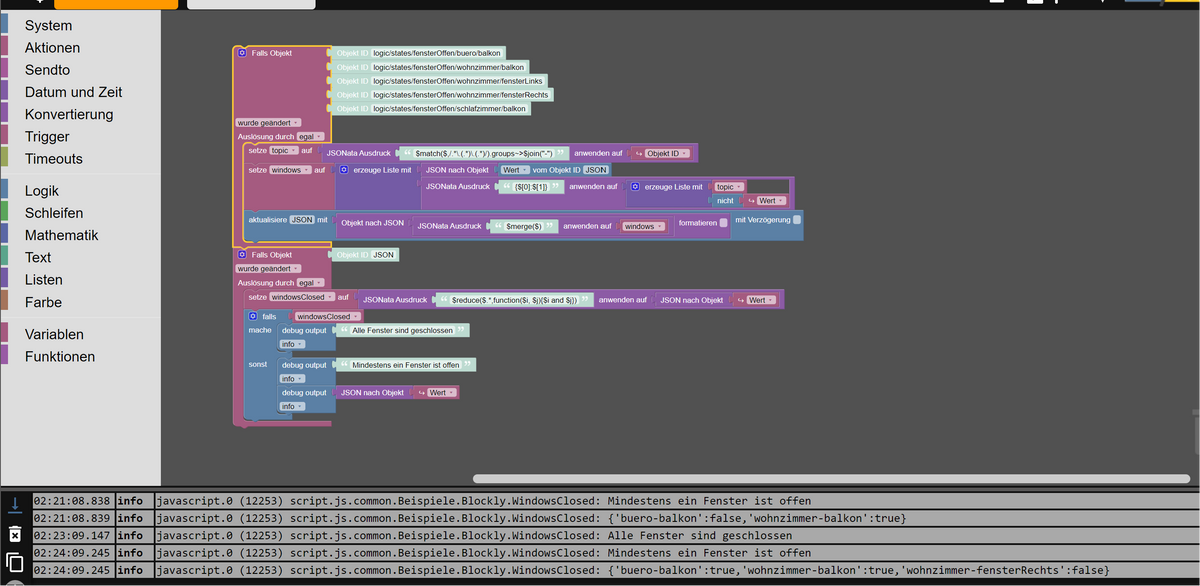1200x586 pixels.
Task: Edit text Alle Fenster sind geschlossen
Action: pos(402,330)
